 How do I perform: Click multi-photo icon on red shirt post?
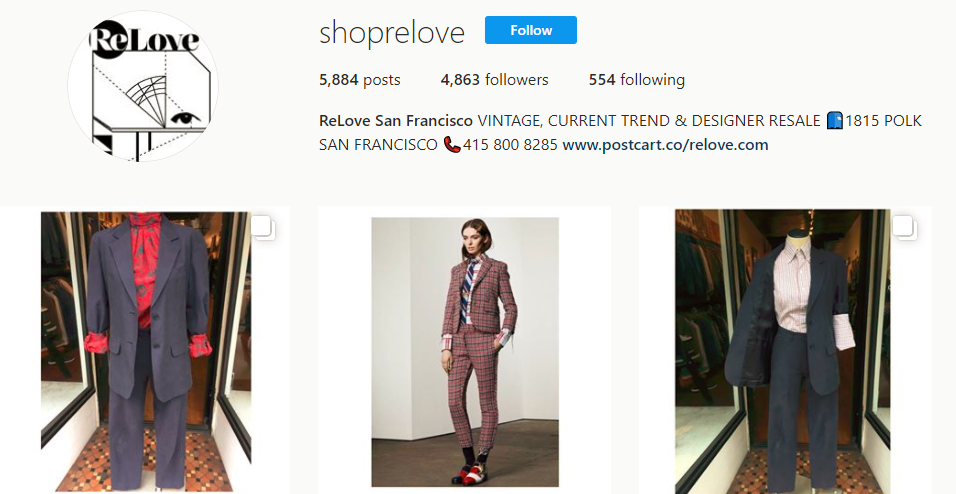[x=263, y=228]
